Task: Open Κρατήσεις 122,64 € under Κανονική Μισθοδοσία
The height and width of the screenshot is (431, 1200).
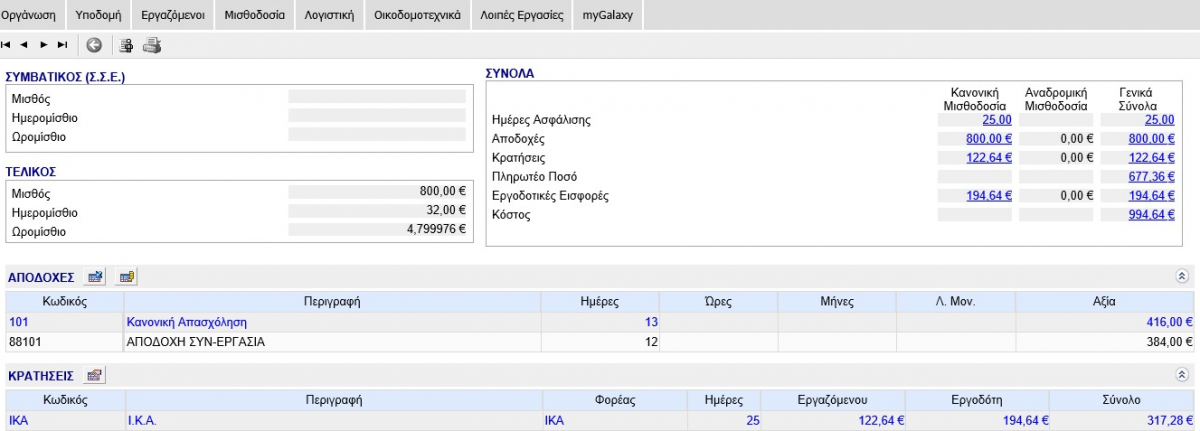Action: 990,158
